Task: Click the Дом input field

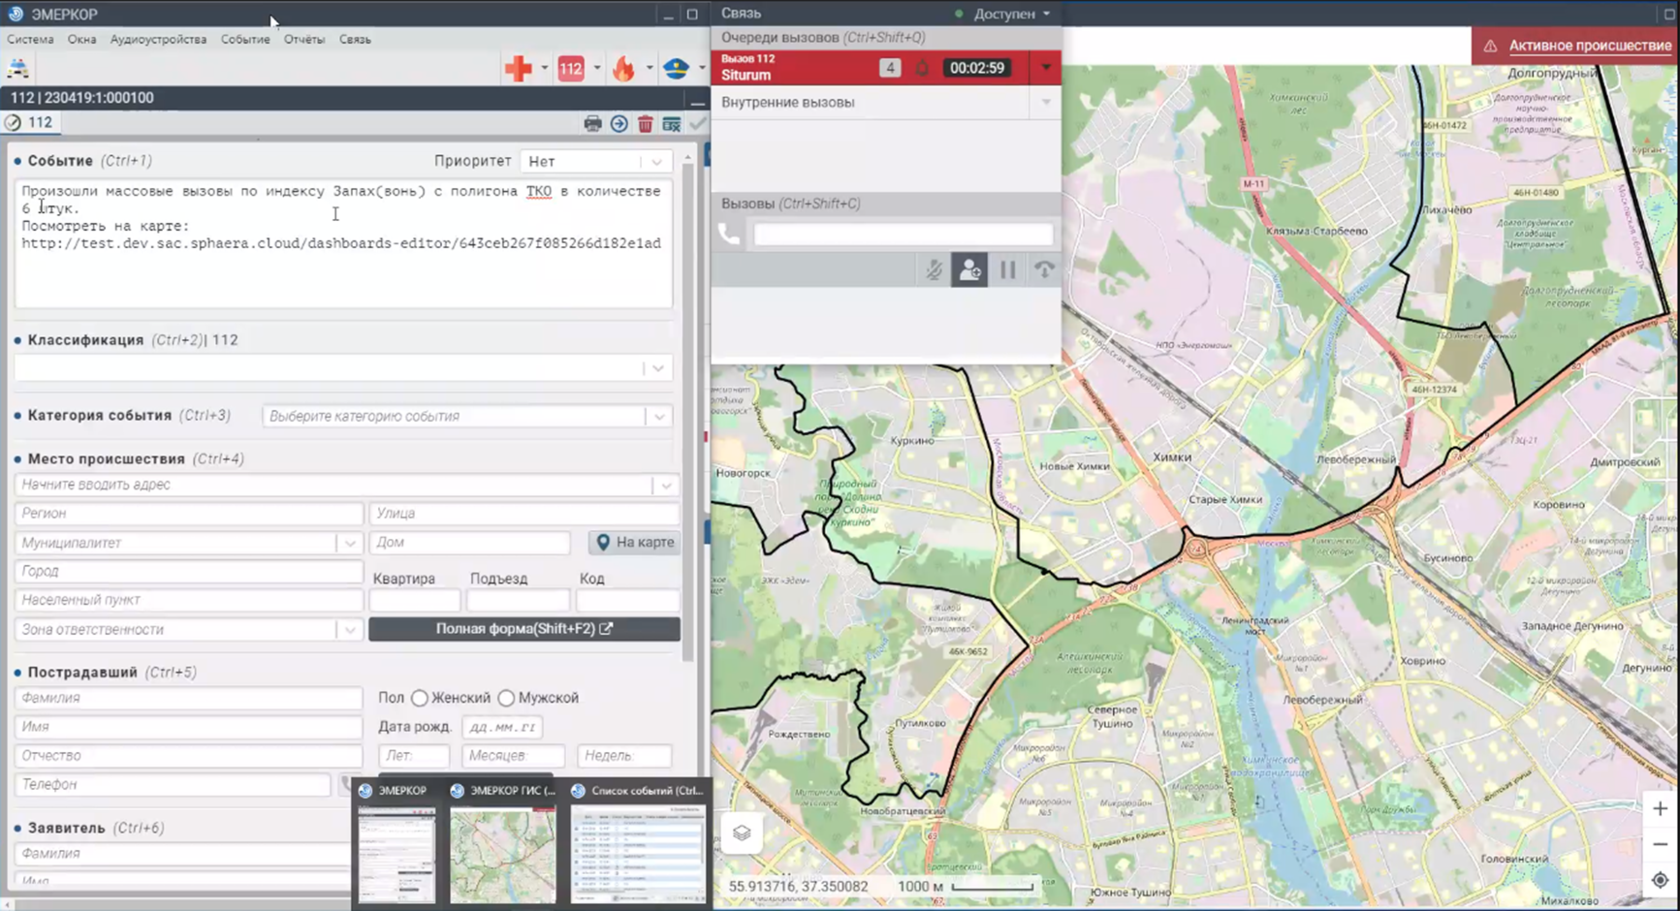Action: pyautogui.click(x=470, y=542)
